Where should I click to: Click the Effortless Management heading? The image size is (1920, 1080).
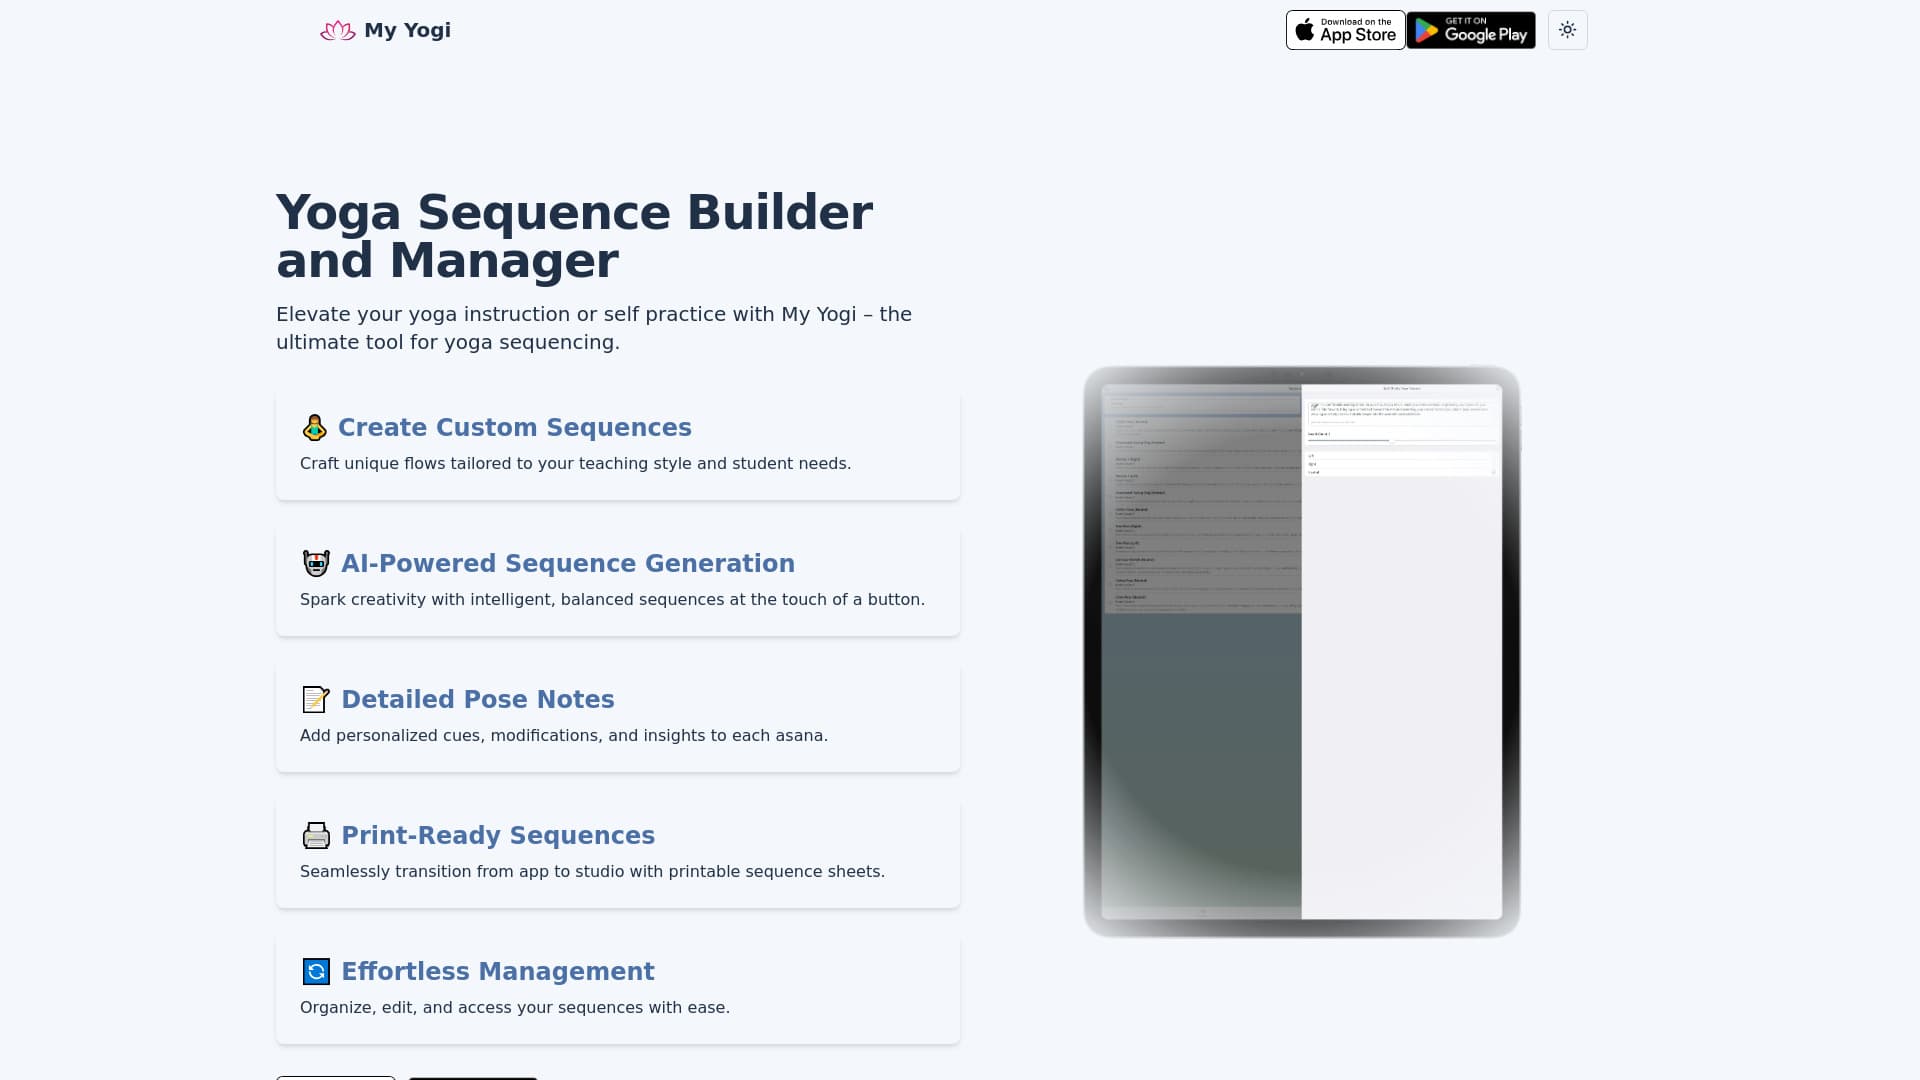pyautogui.click(x=497, y=972)
